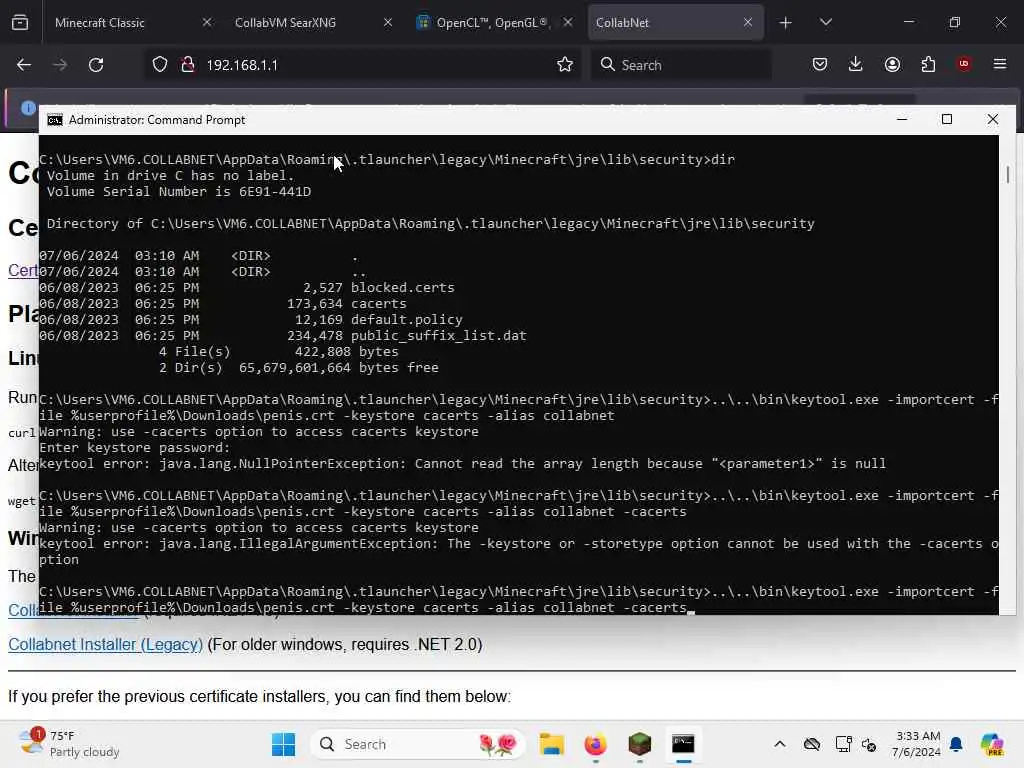Expand the list all tabs dropdown
Viewport: 1024px width, 768px height.
pos(825,23)
